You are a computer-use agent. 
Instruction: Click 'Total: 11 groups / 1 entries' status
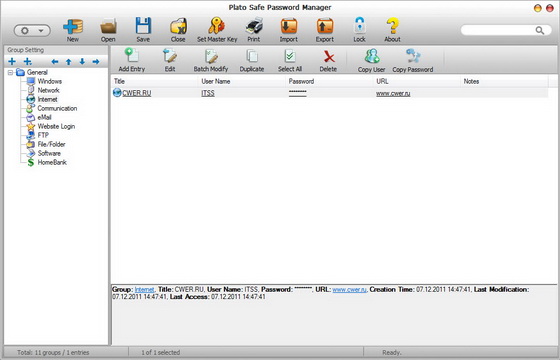coord(53,352)
